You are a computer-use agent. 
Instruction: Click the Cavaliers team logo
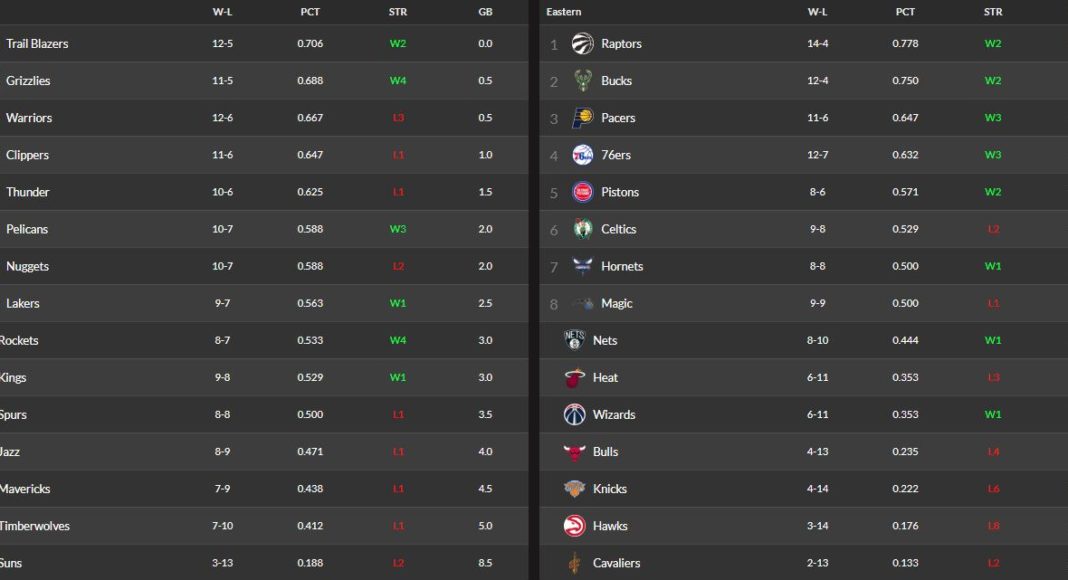[574, 563]
